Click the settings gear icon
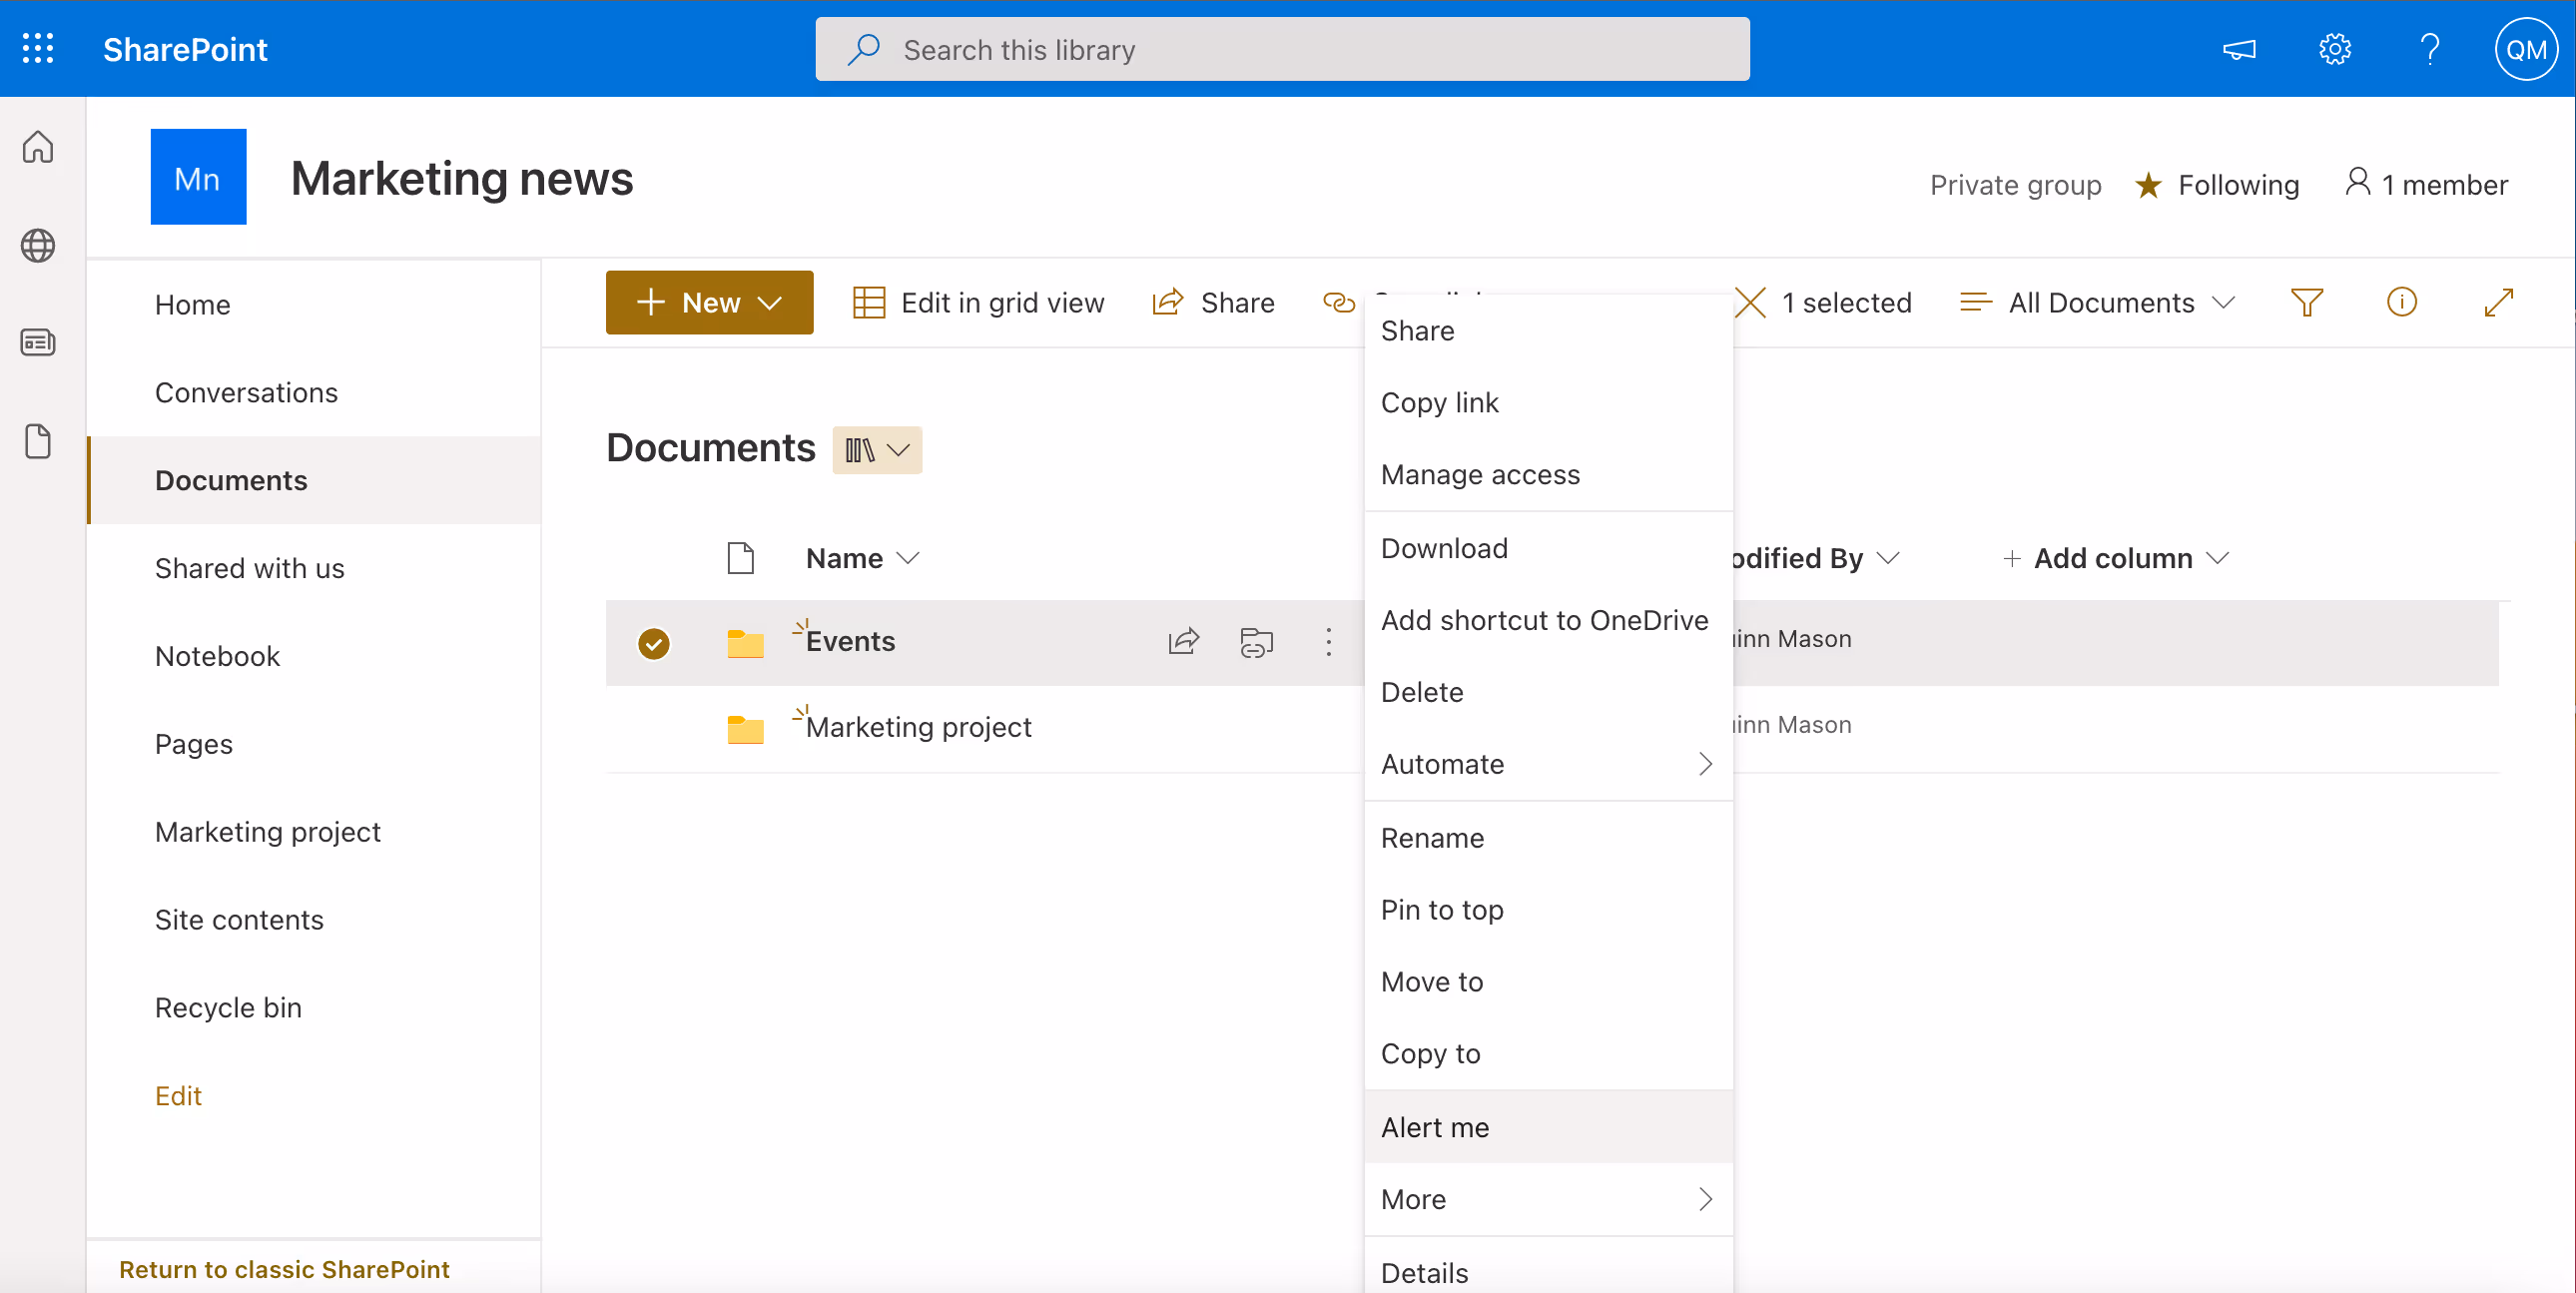The image size is (2576, 1293). (x=2334, y=49)
